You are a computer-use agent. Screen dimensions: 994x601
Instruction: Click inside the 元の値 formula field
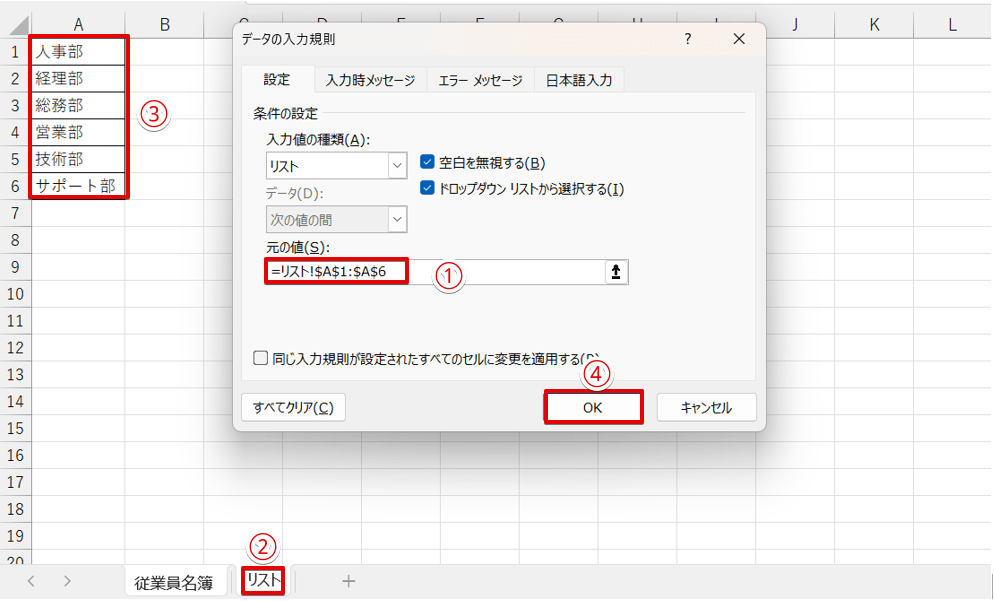(x=400, y=271)
